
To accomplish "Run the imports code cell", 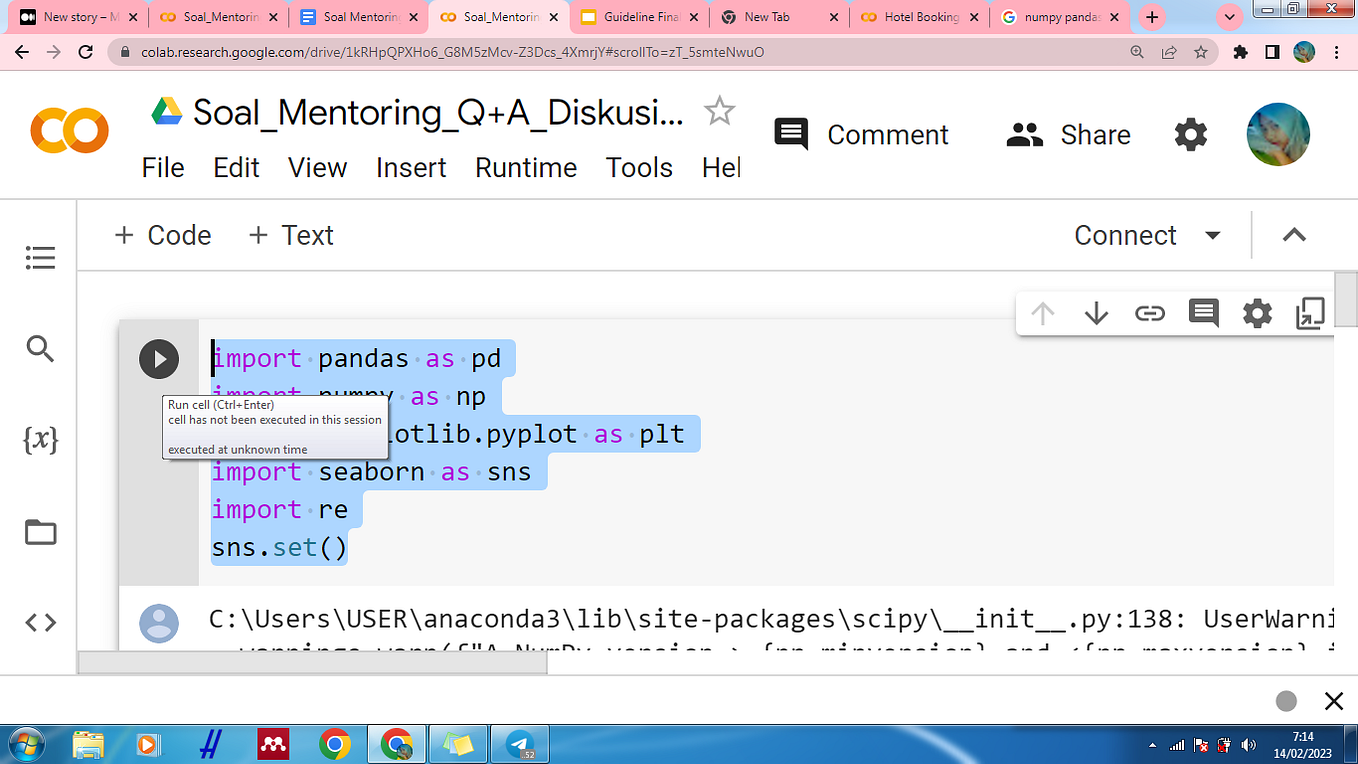I will pos(158,359).
